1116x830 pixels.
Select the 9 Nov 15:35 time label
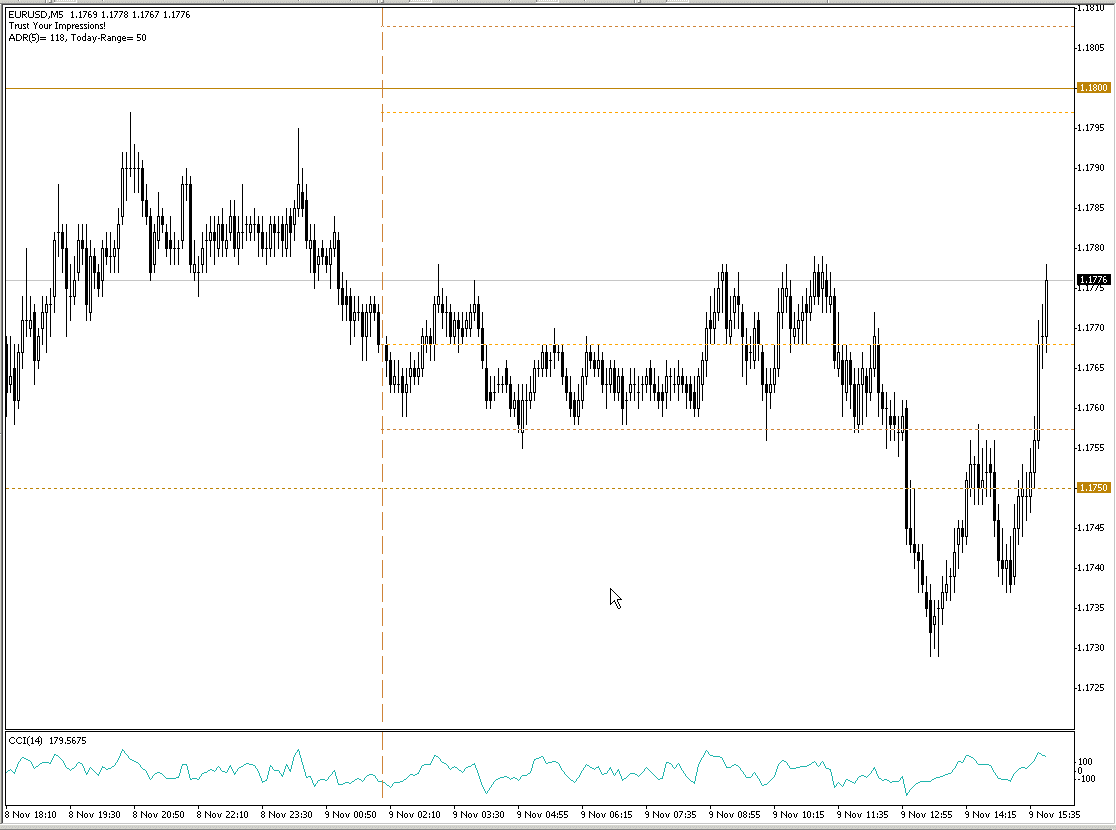pos(1057,814)
